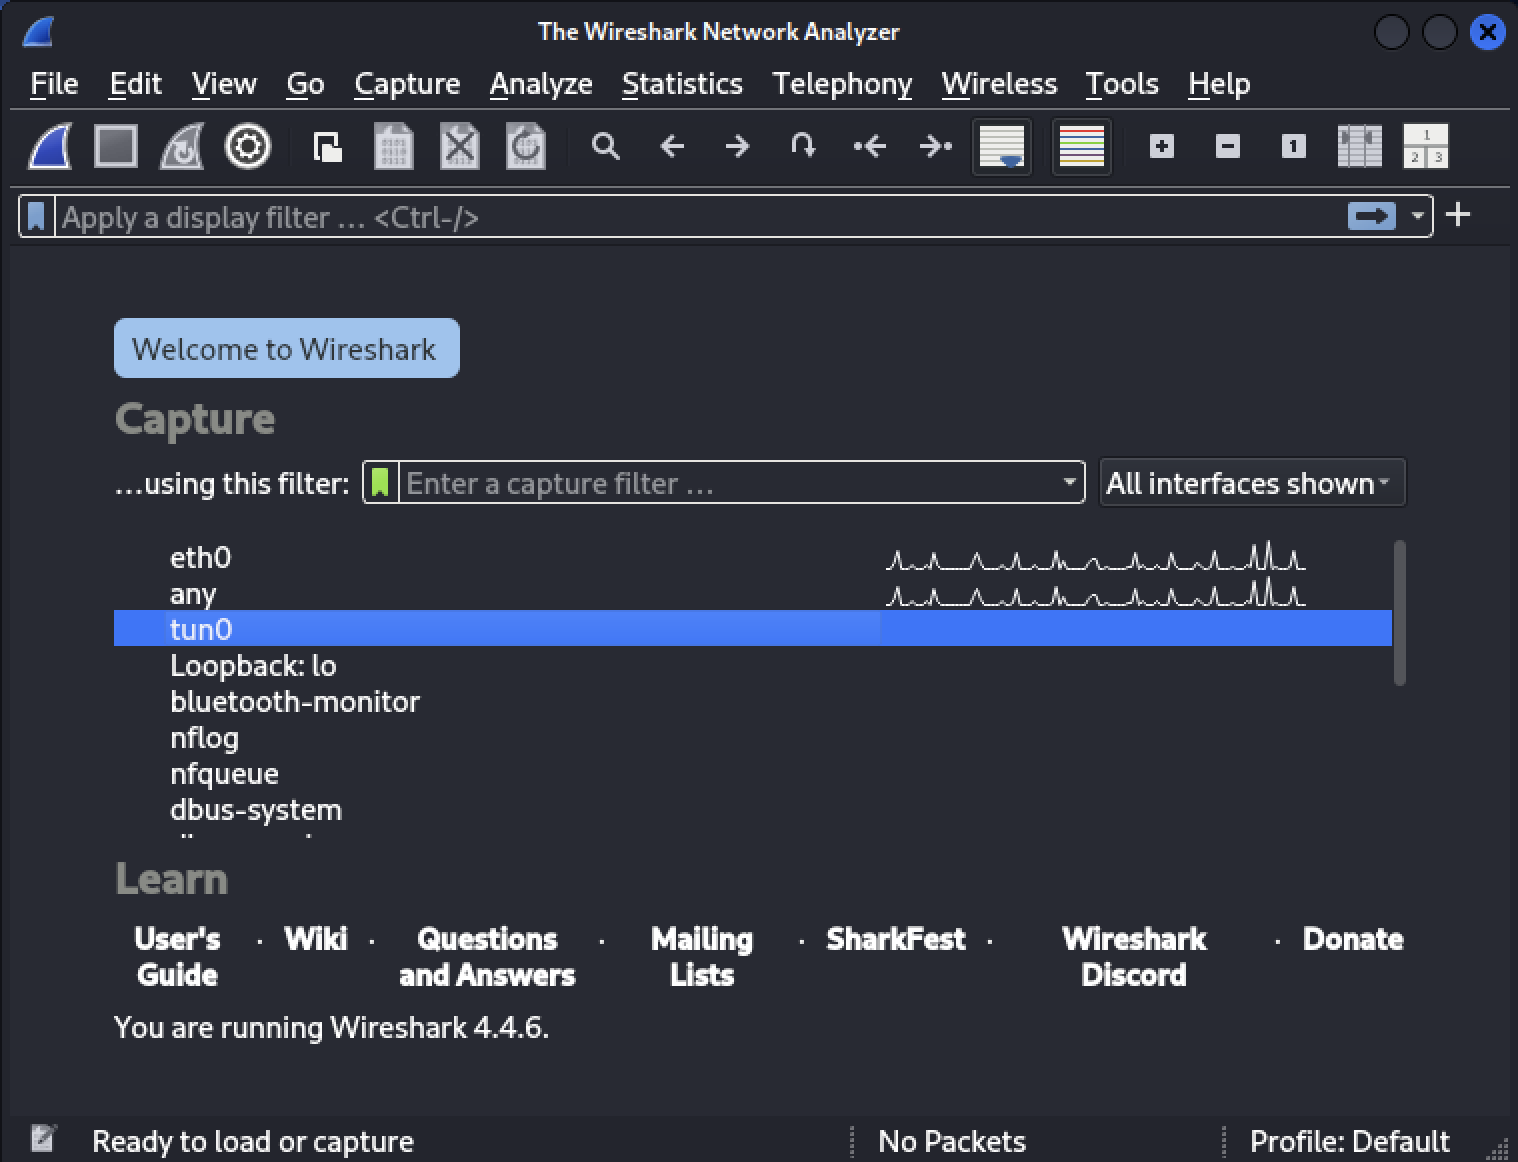
Task: Click the resize columns toolbar icon
Action: point(1360,147)
